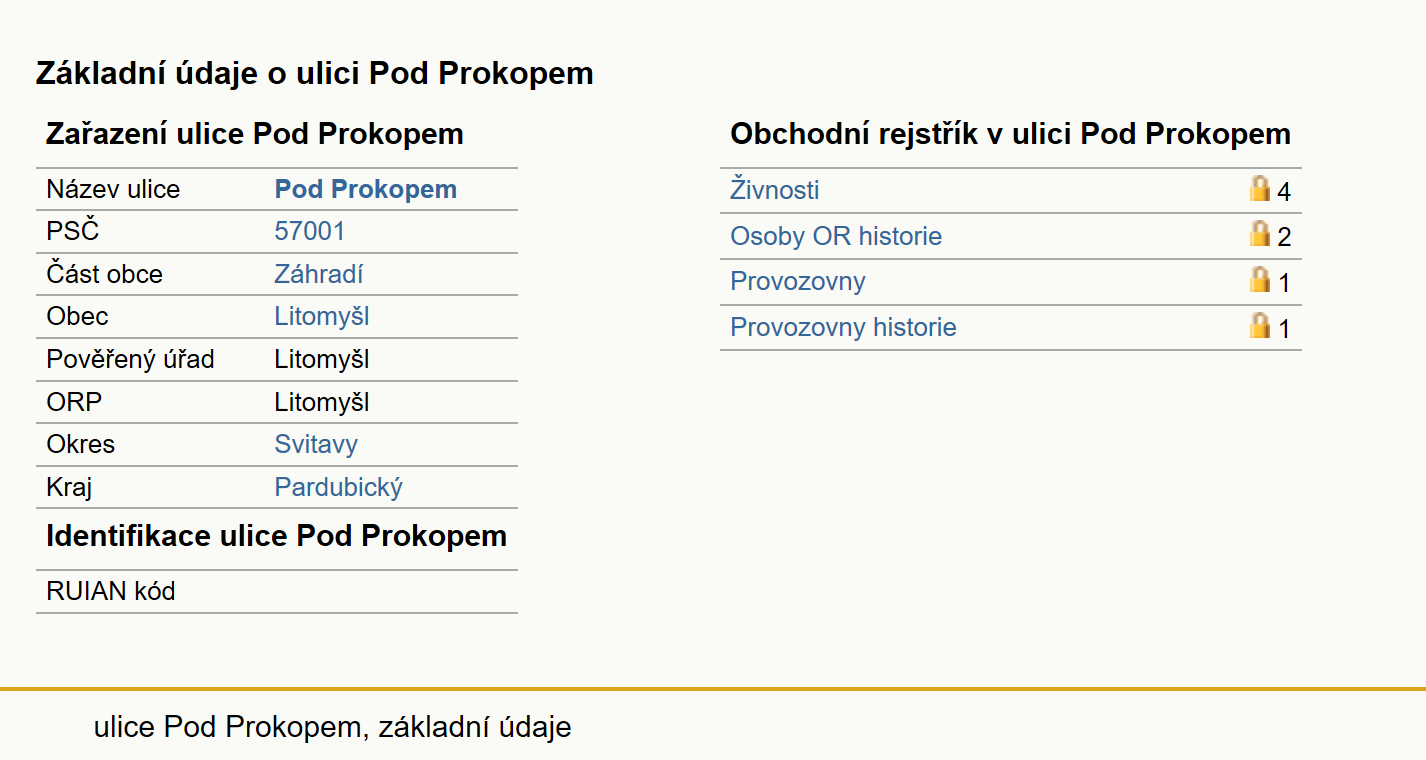The image size is (1426, 760).
Task: Open the Provozovny historie link
Action: coord(843,327)
